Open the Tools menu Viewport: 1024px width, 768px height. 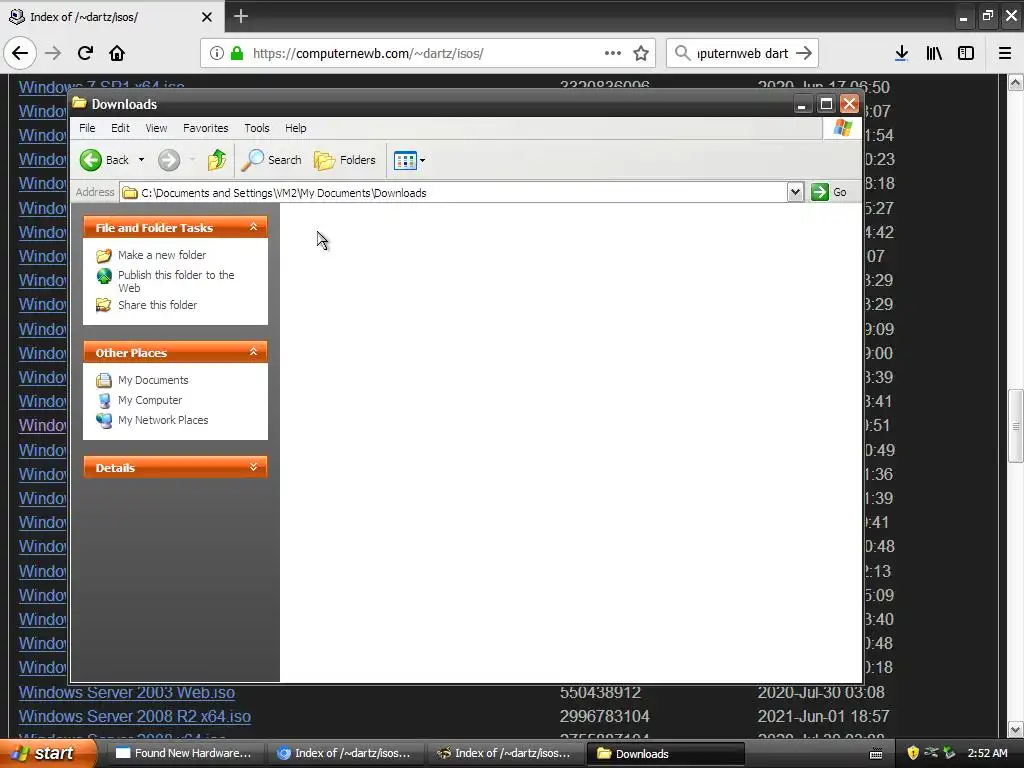[257, 128]
